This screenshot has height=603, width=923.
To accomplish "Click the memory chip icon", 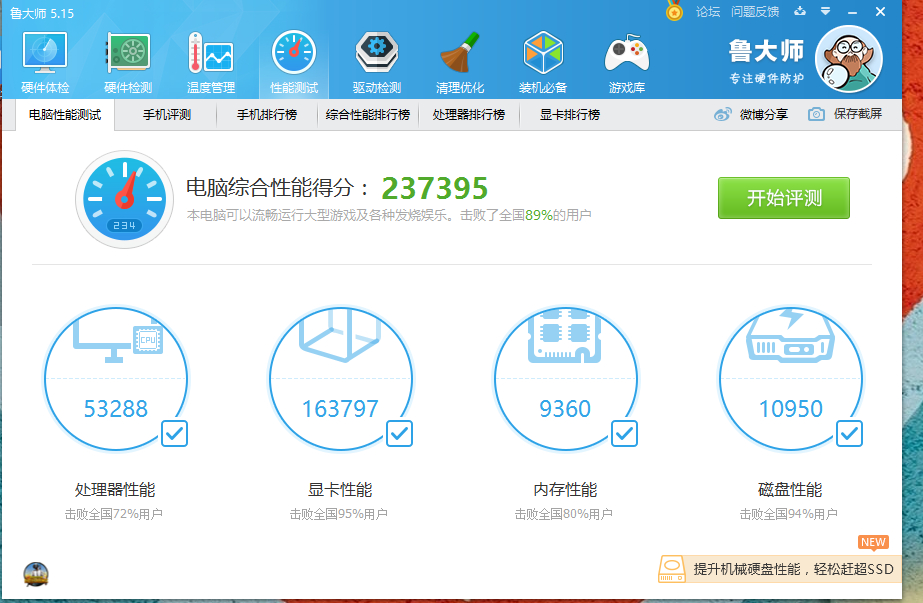I will click(565, 334).
